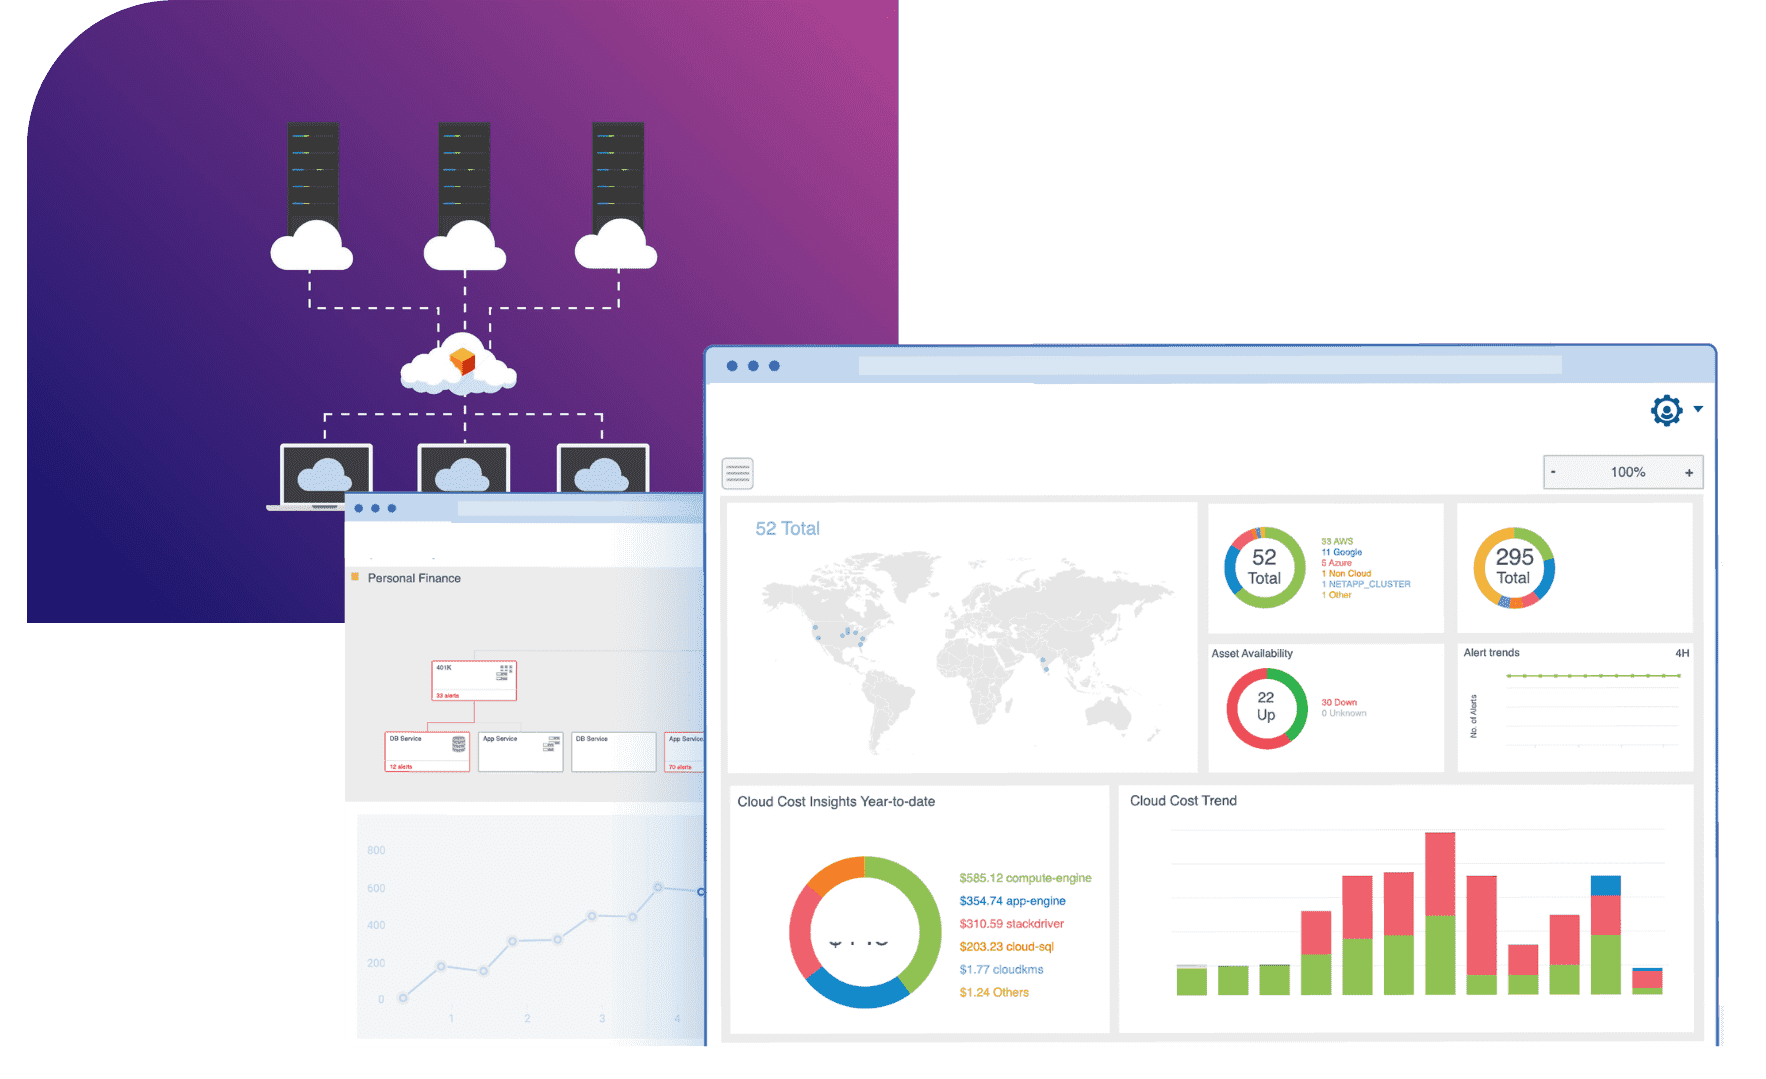Select the '$1.77 cloudkms' cost entry
Screen dimensions: 1766x1079
[1001, 970]
